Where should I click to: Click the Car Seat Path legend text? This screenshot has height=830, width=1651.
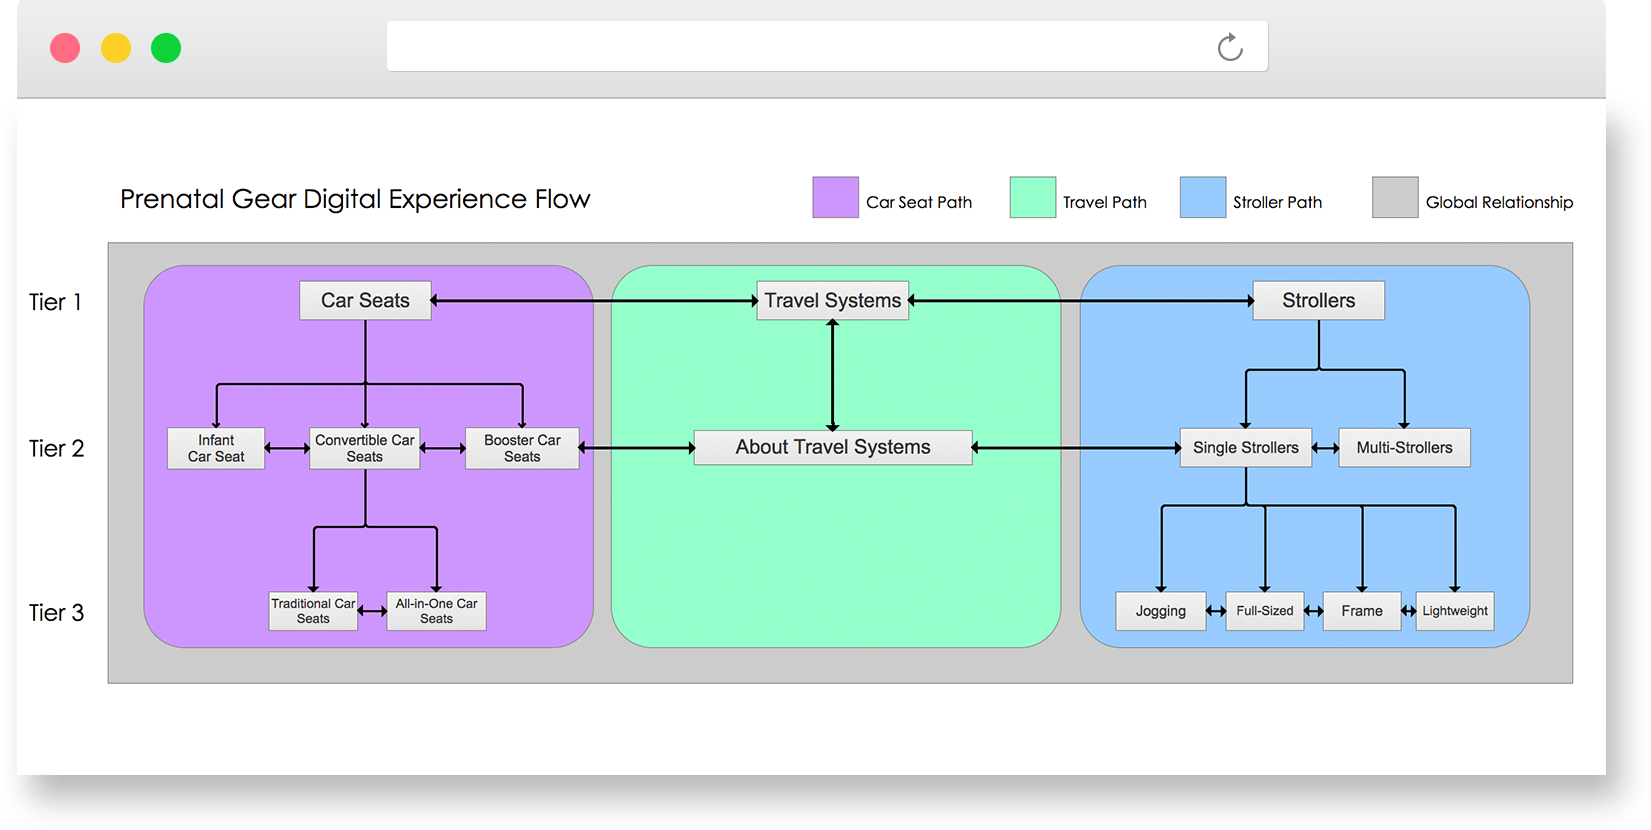(919, 202)
